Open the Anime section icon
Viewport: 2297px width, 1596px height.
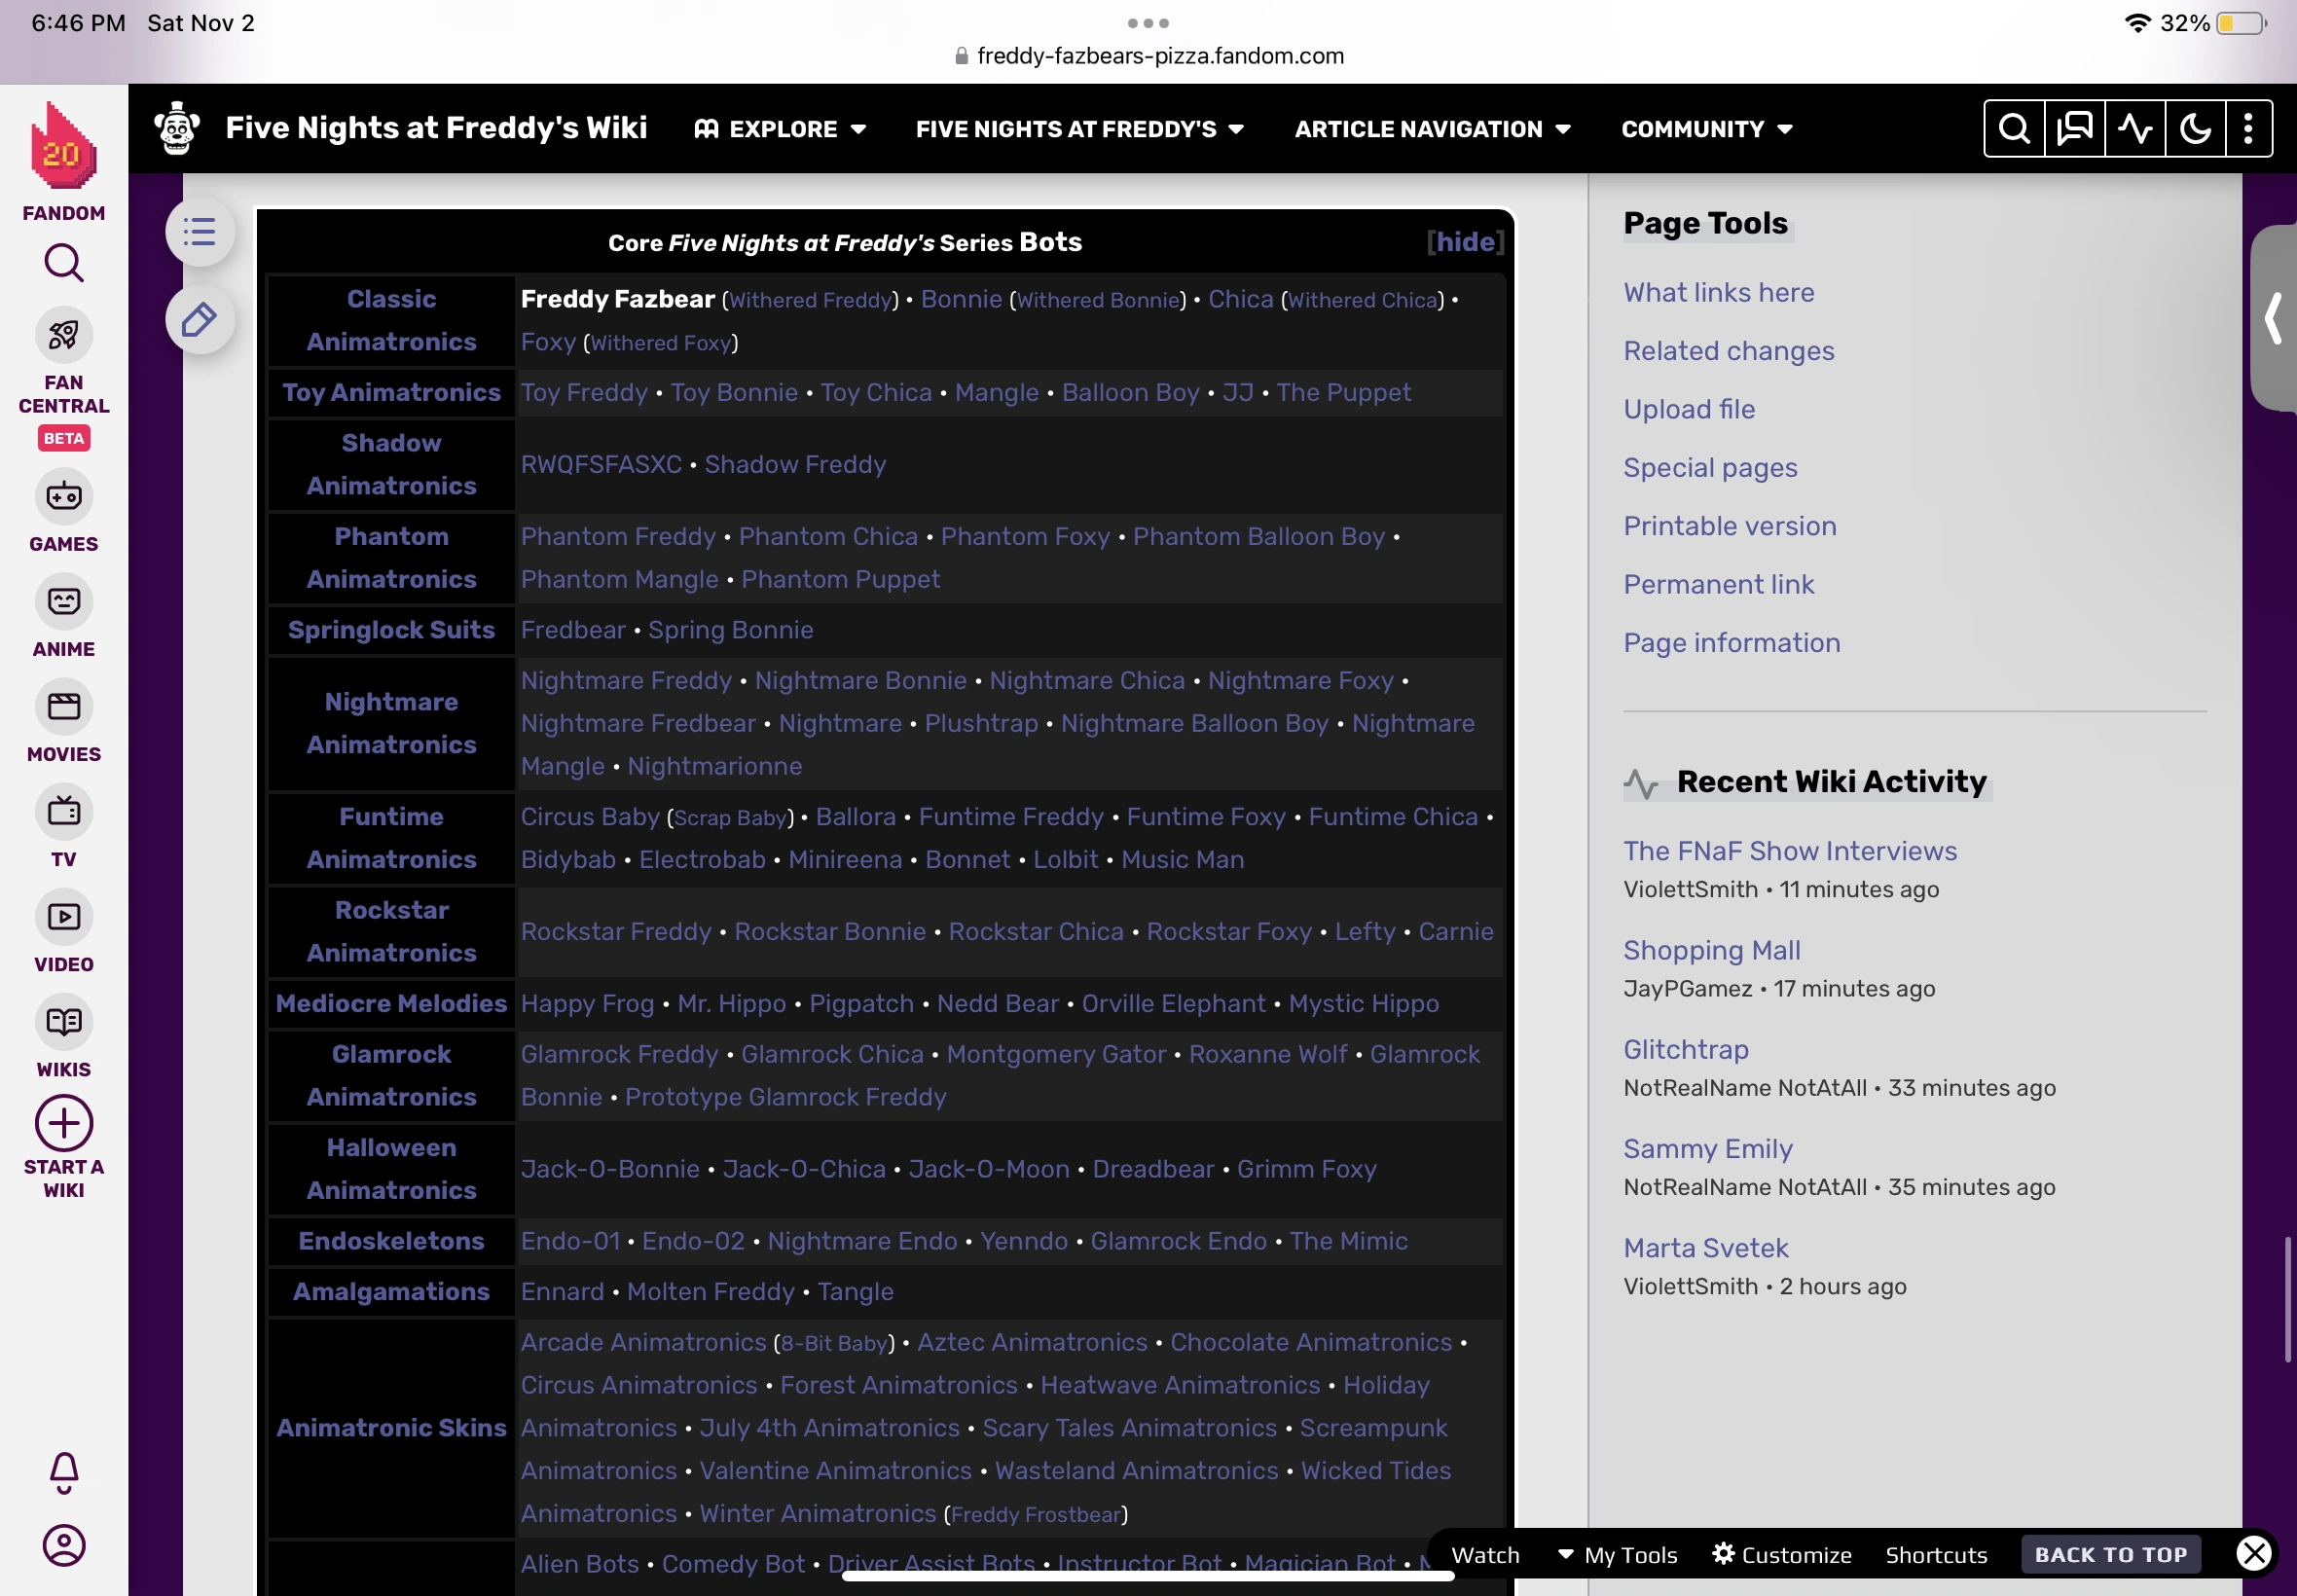(x=63, y=602)
